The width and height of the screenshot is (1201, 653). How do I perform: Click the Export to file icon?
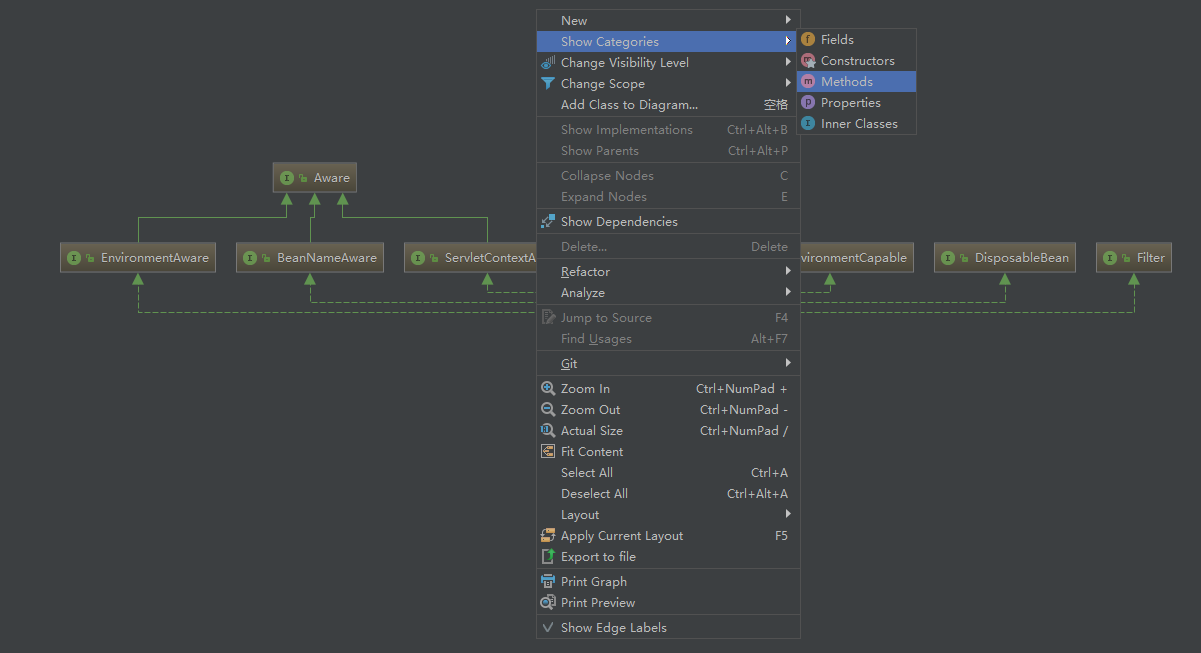[x=548, y=556]
